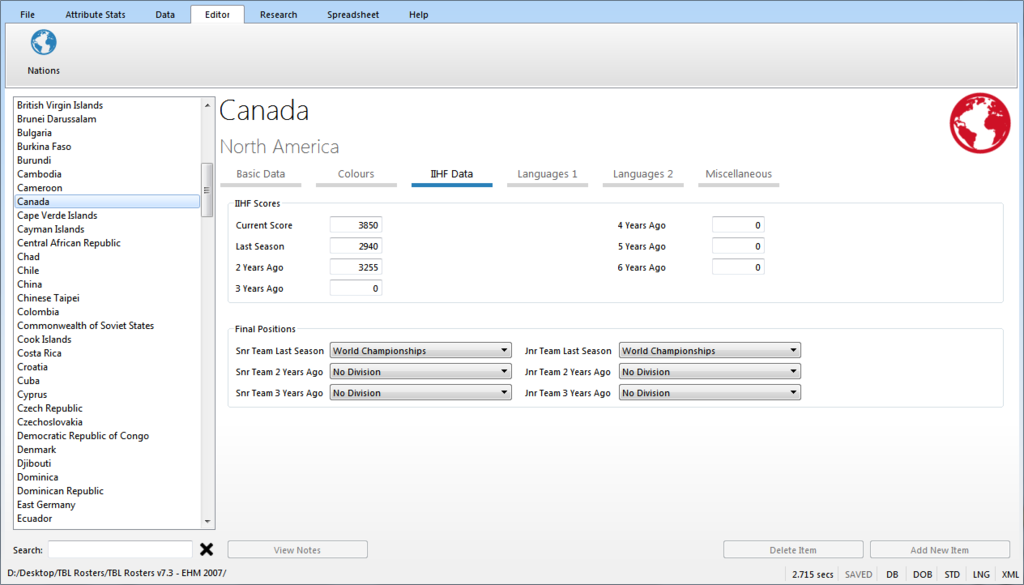The image size is (1024, 585).
Task: Click the nations list scrollbar thumb
Action: coord(207,190)
